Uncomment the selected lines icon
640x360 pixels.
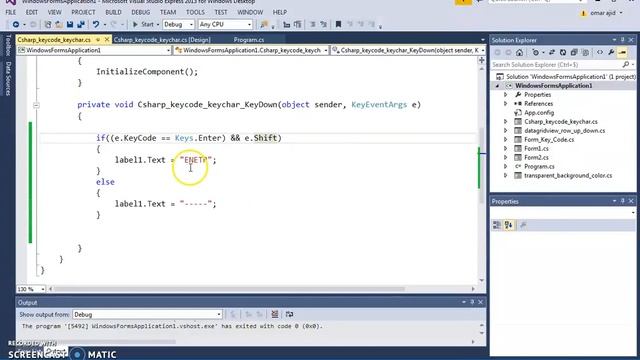pos(324,24)
